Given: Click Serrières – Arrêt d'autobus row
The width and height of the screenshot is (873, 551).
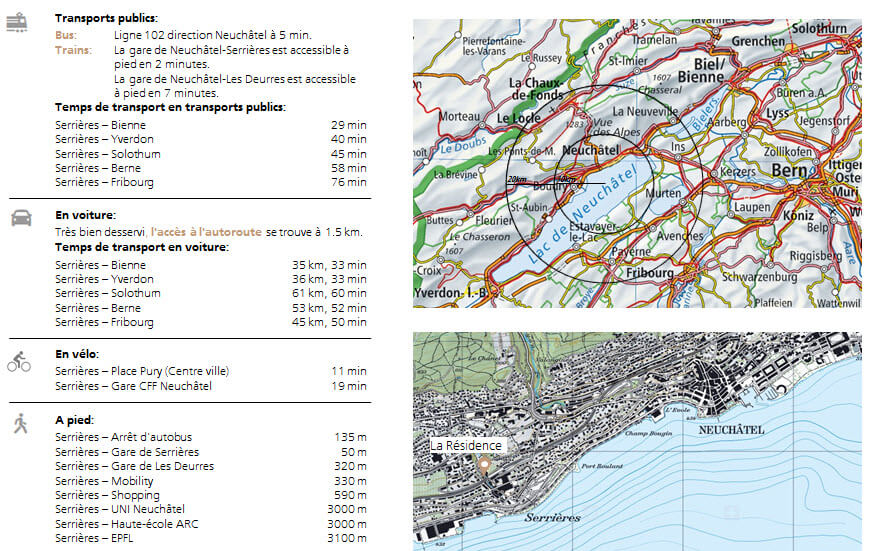Looking at the screenshot, I should (x=210, y=437).
